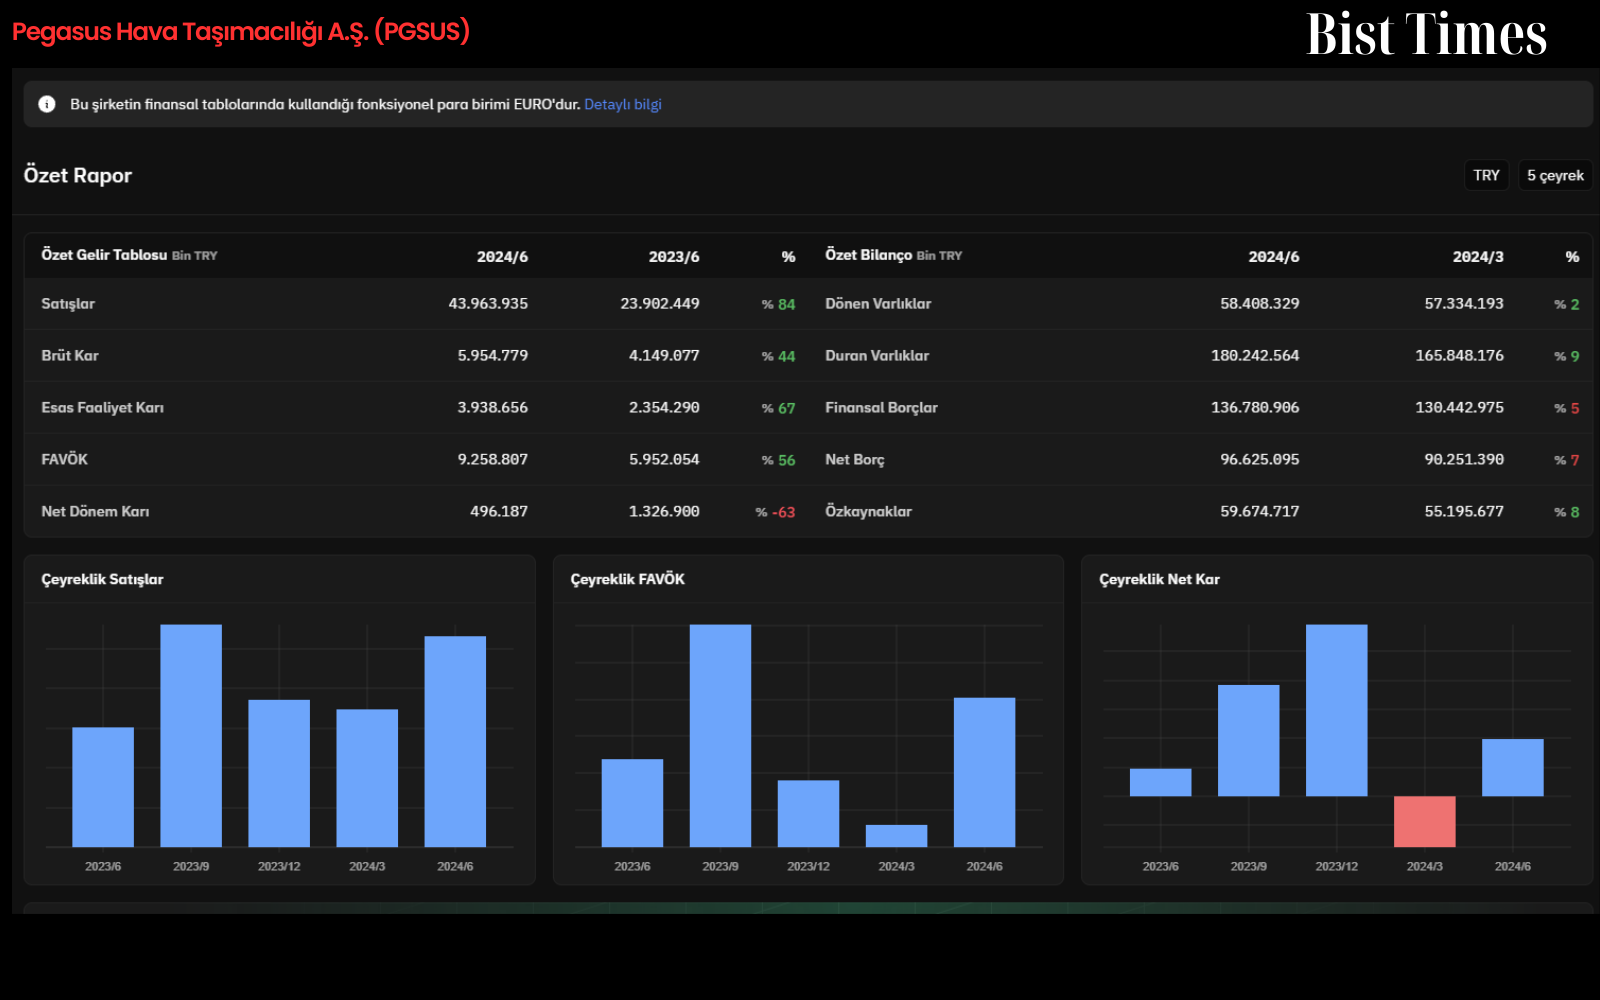Click the Özkaynaklar balance sheet row
Image resolution: width=1600 pixels, height=1000 pixels.
(x=1201, y=511)
